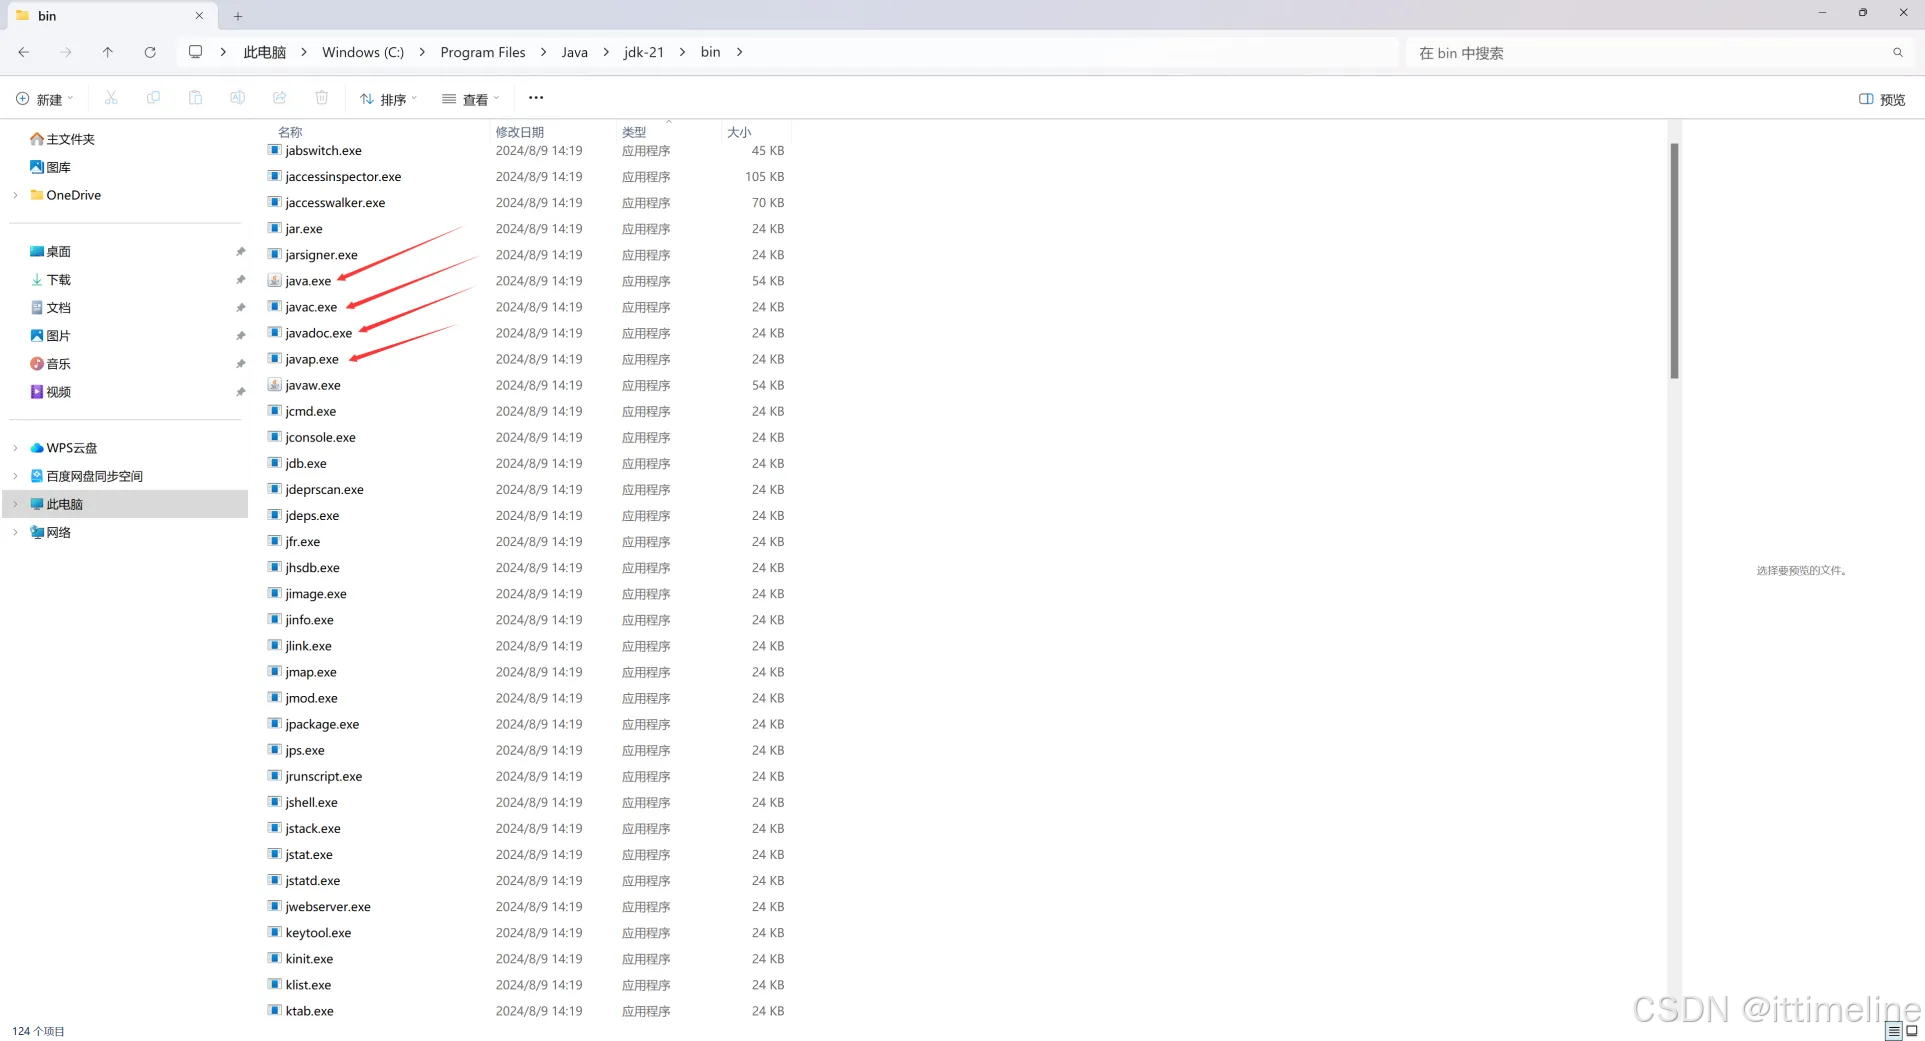Click Program Files breadcrumb
The height and width of the screenshot is (1041, 1925).
pyautogui.click(x=483, y=52)
